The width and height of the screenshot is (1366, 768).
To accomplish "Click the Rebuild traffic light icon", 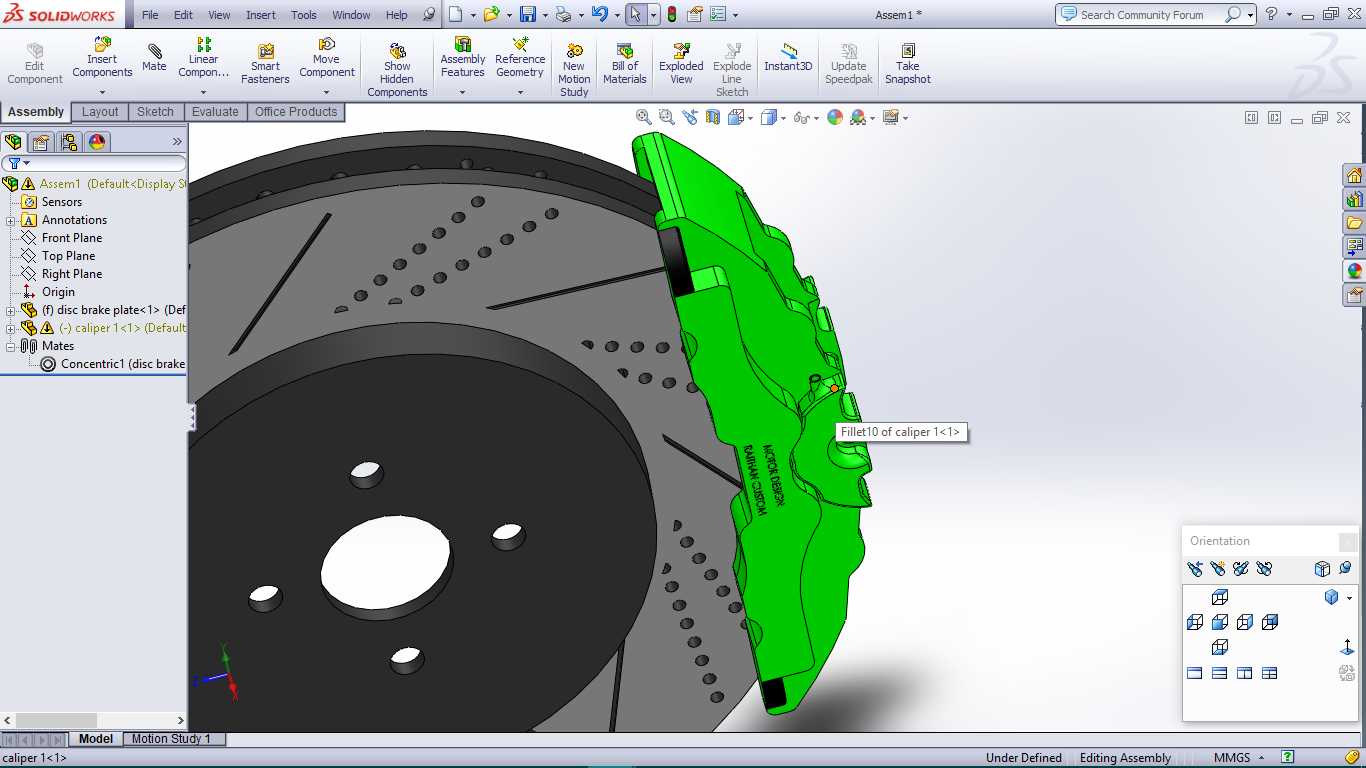I will coord(671,14).
